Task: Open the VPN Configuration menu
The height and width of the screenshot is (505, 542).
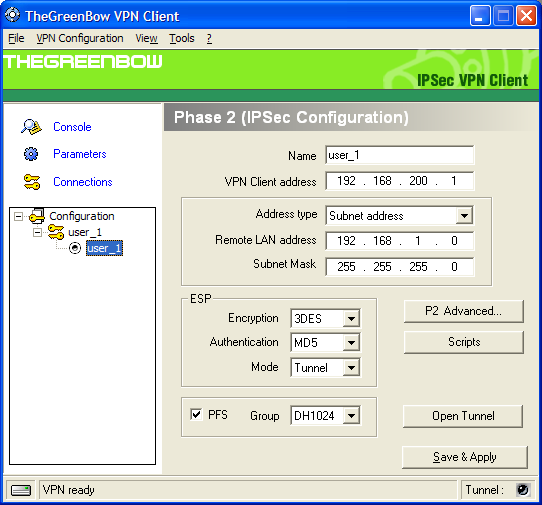Action: (80, 38)
